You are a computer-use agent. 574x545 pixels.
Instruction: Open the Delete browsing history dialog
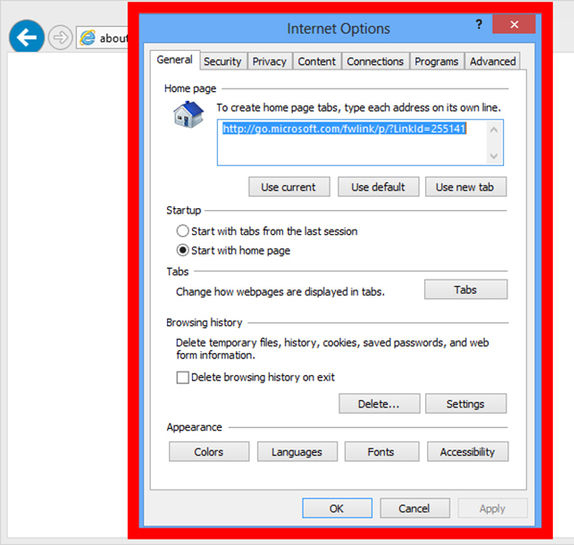(379, 404)
